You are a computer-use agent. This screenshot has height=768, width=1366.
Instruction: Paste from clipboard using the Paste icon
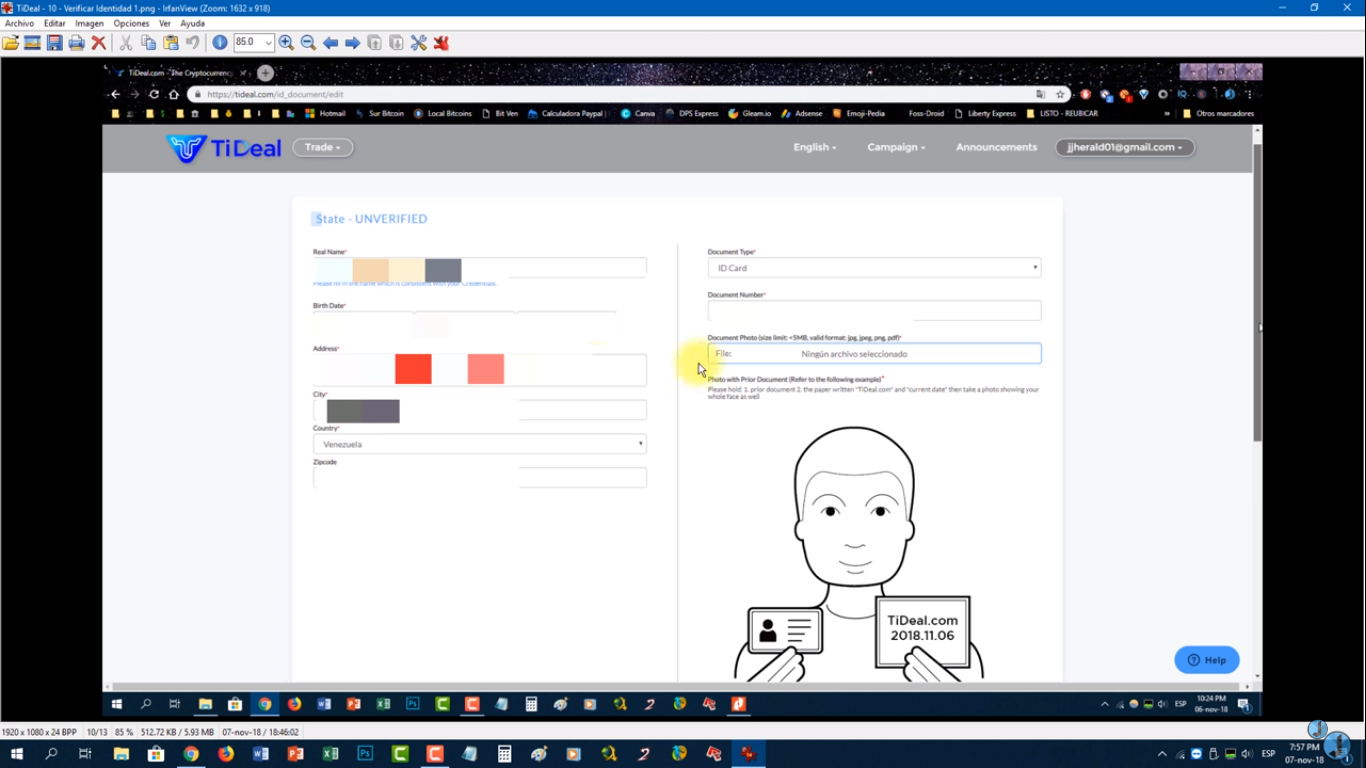[x=170, y=43]
